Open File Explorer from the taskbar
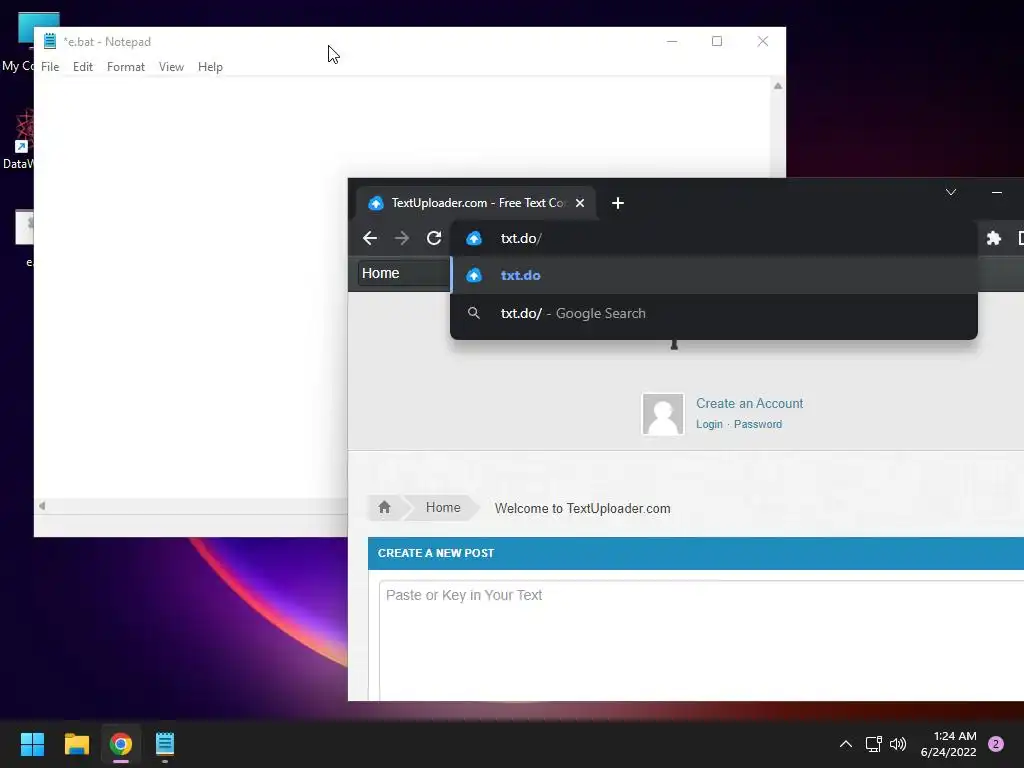The width and height of the screenshot is (1024, 768). pyautogui.click(x=76, y=744)
